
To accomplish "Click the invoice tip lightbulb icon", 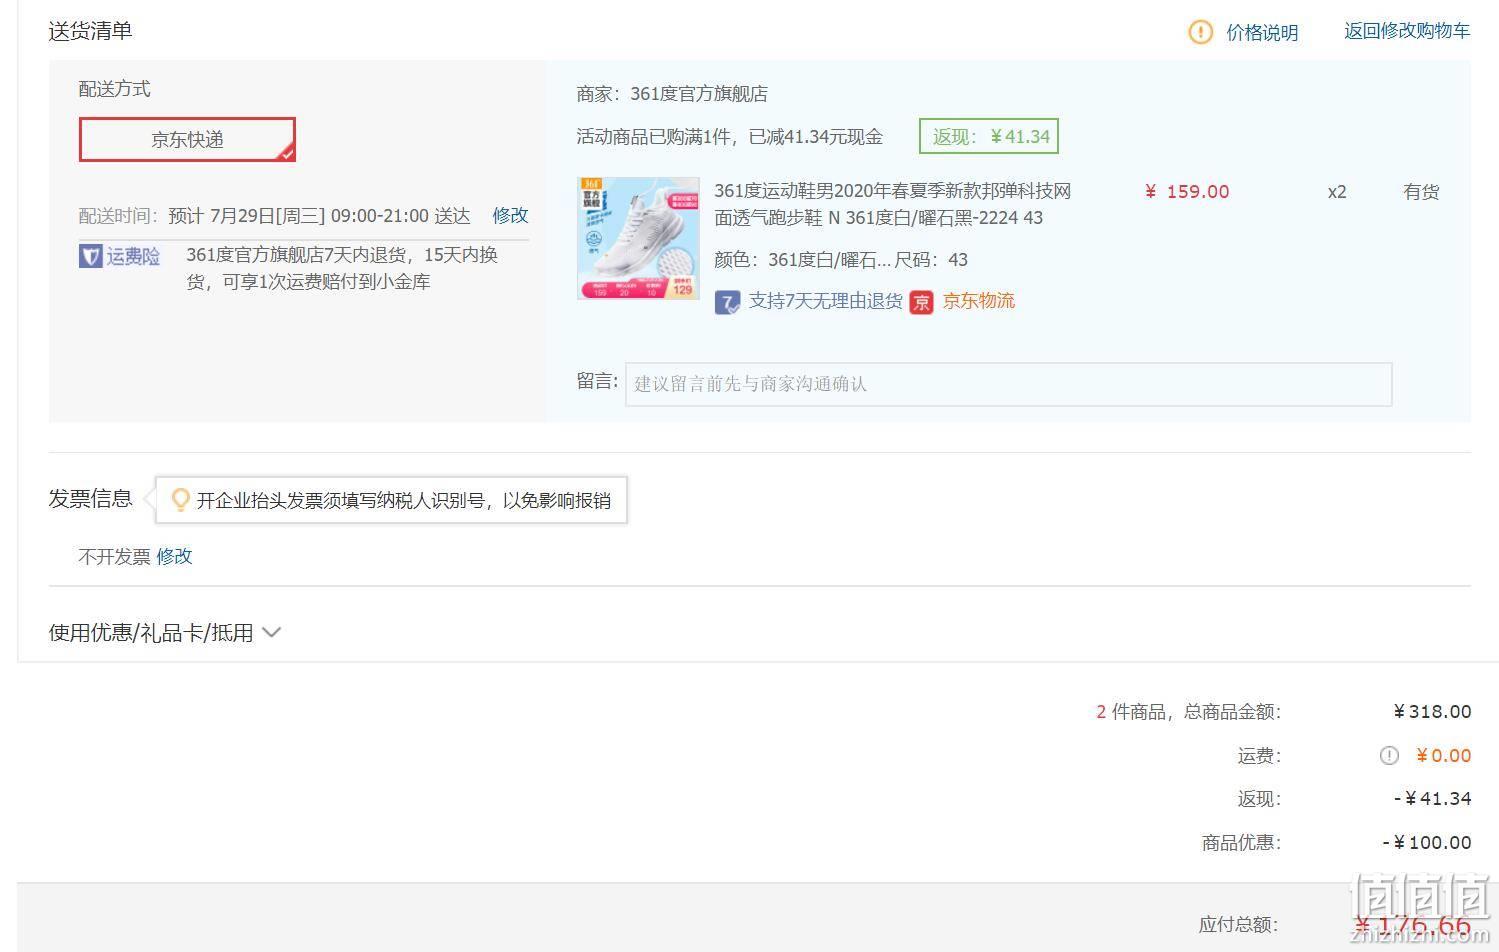I will pyautogui.click(x=181, y=499).
